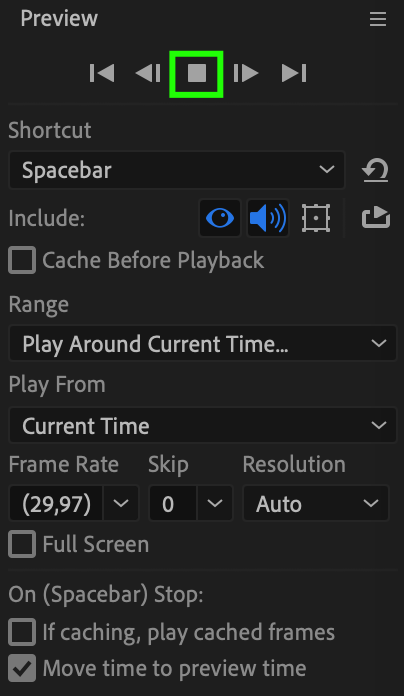Enable the Full Screen checkbox
Viewport: 404px width, 696px height.
[x=22, y=544]
